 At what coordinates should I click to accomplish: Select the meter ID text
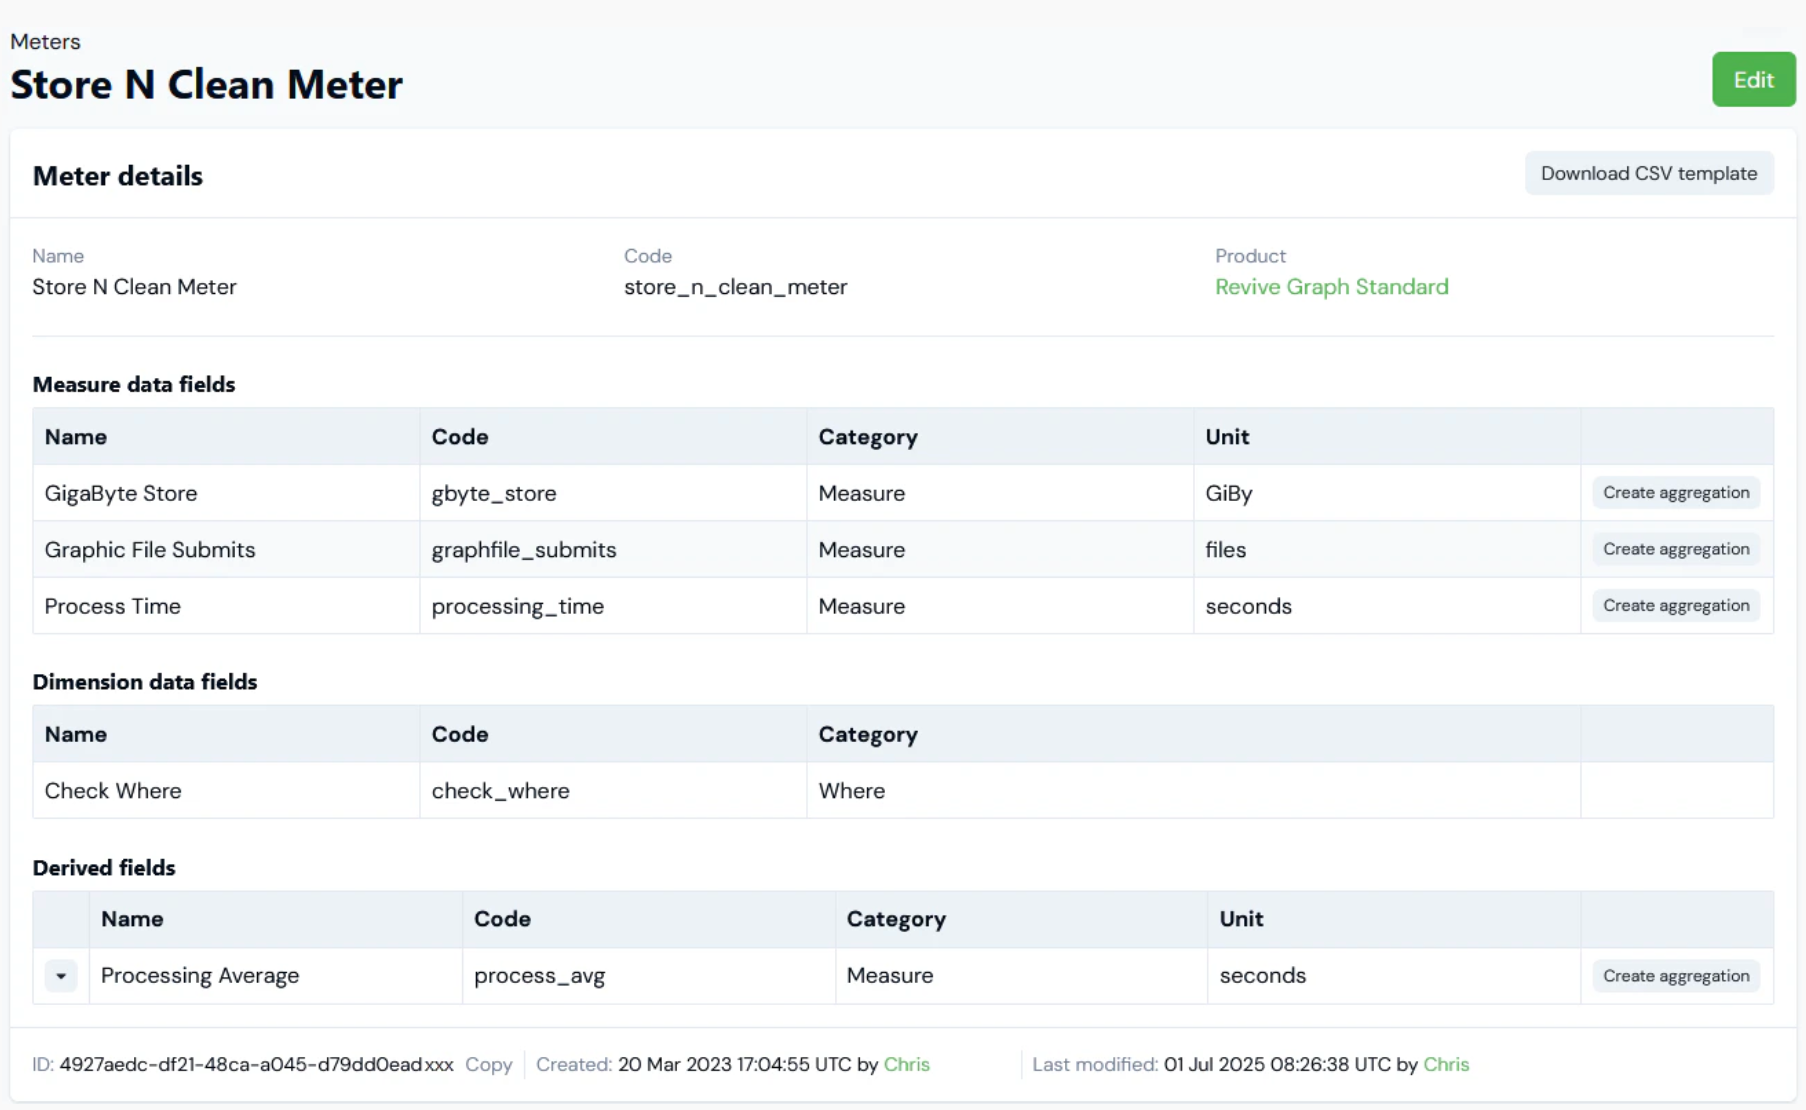(x=255, y=1065)
